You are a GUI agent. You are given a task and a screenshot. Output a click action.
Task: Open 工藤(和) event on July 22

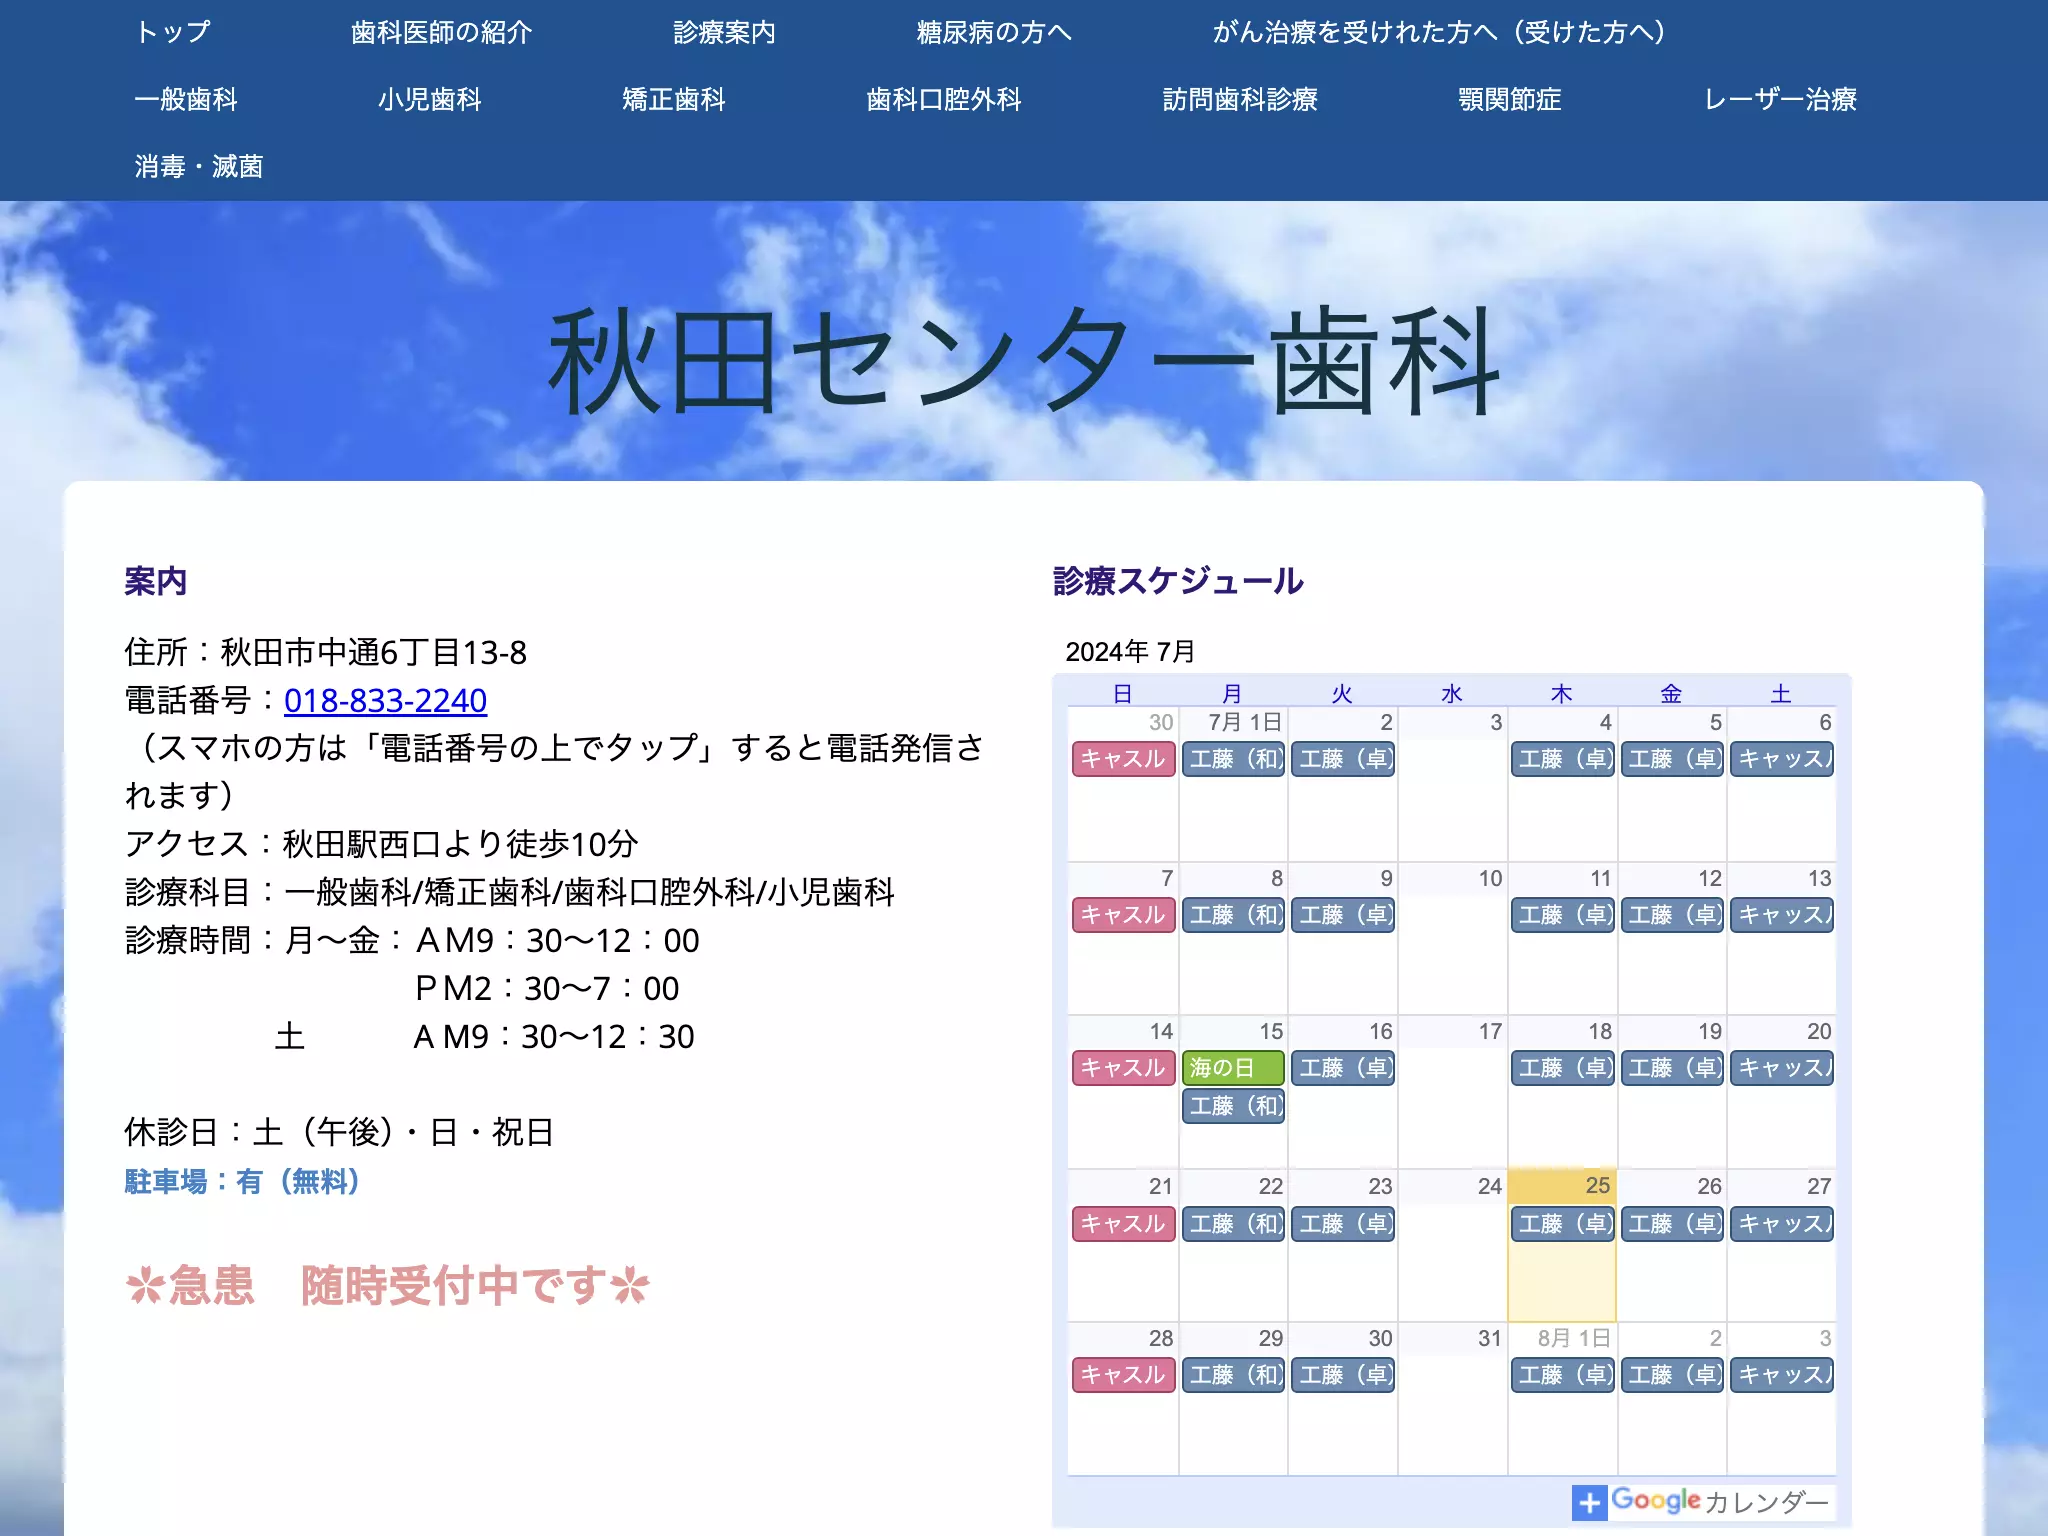[1233, 1224]
